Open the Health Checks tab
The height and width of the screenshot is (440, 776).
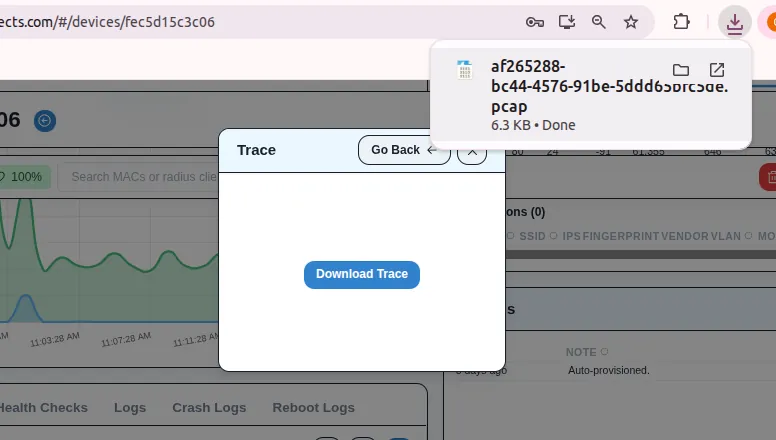pyautogui.click(x=43, y=408)
